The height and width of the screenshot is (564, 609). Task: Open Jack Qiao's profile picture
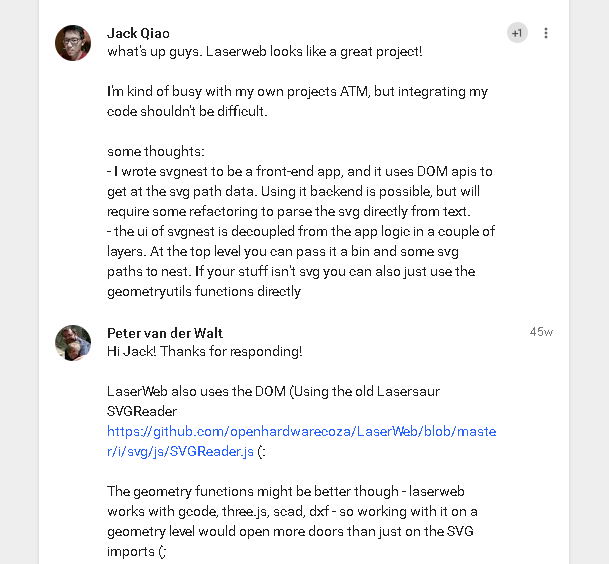coord(73,43)
